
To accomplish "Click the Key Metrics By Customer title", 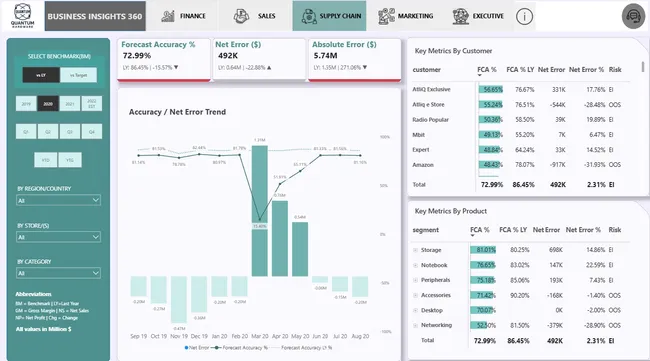I will (x=453, y=51).
